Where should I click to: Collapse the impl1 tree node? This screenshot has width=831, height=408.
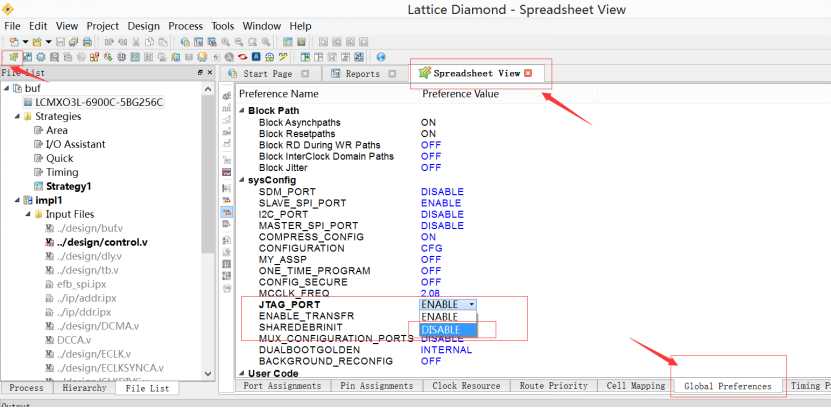[x=17, y=200]
